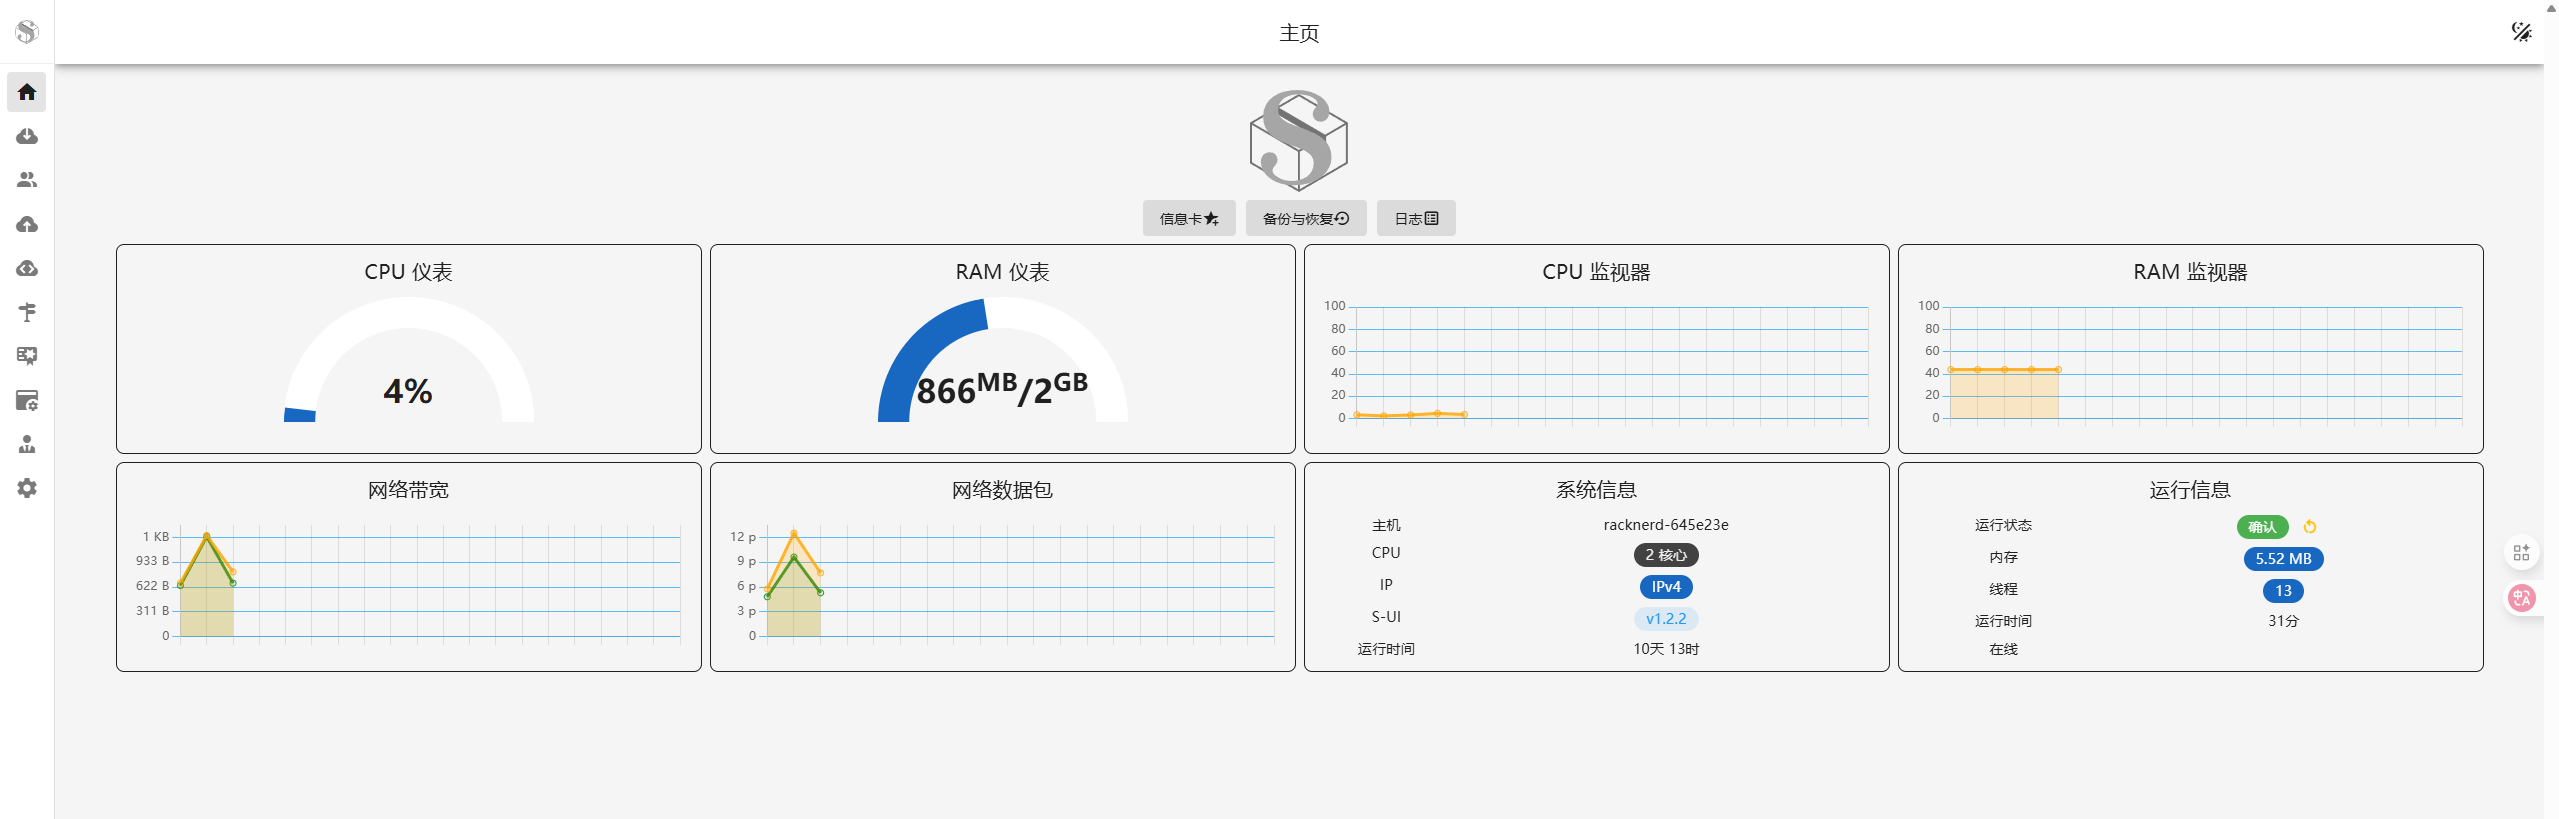The image size is (2559, 819).
Task: Open the window-with-gear sidebar icon
Action: tap(27, 400)
